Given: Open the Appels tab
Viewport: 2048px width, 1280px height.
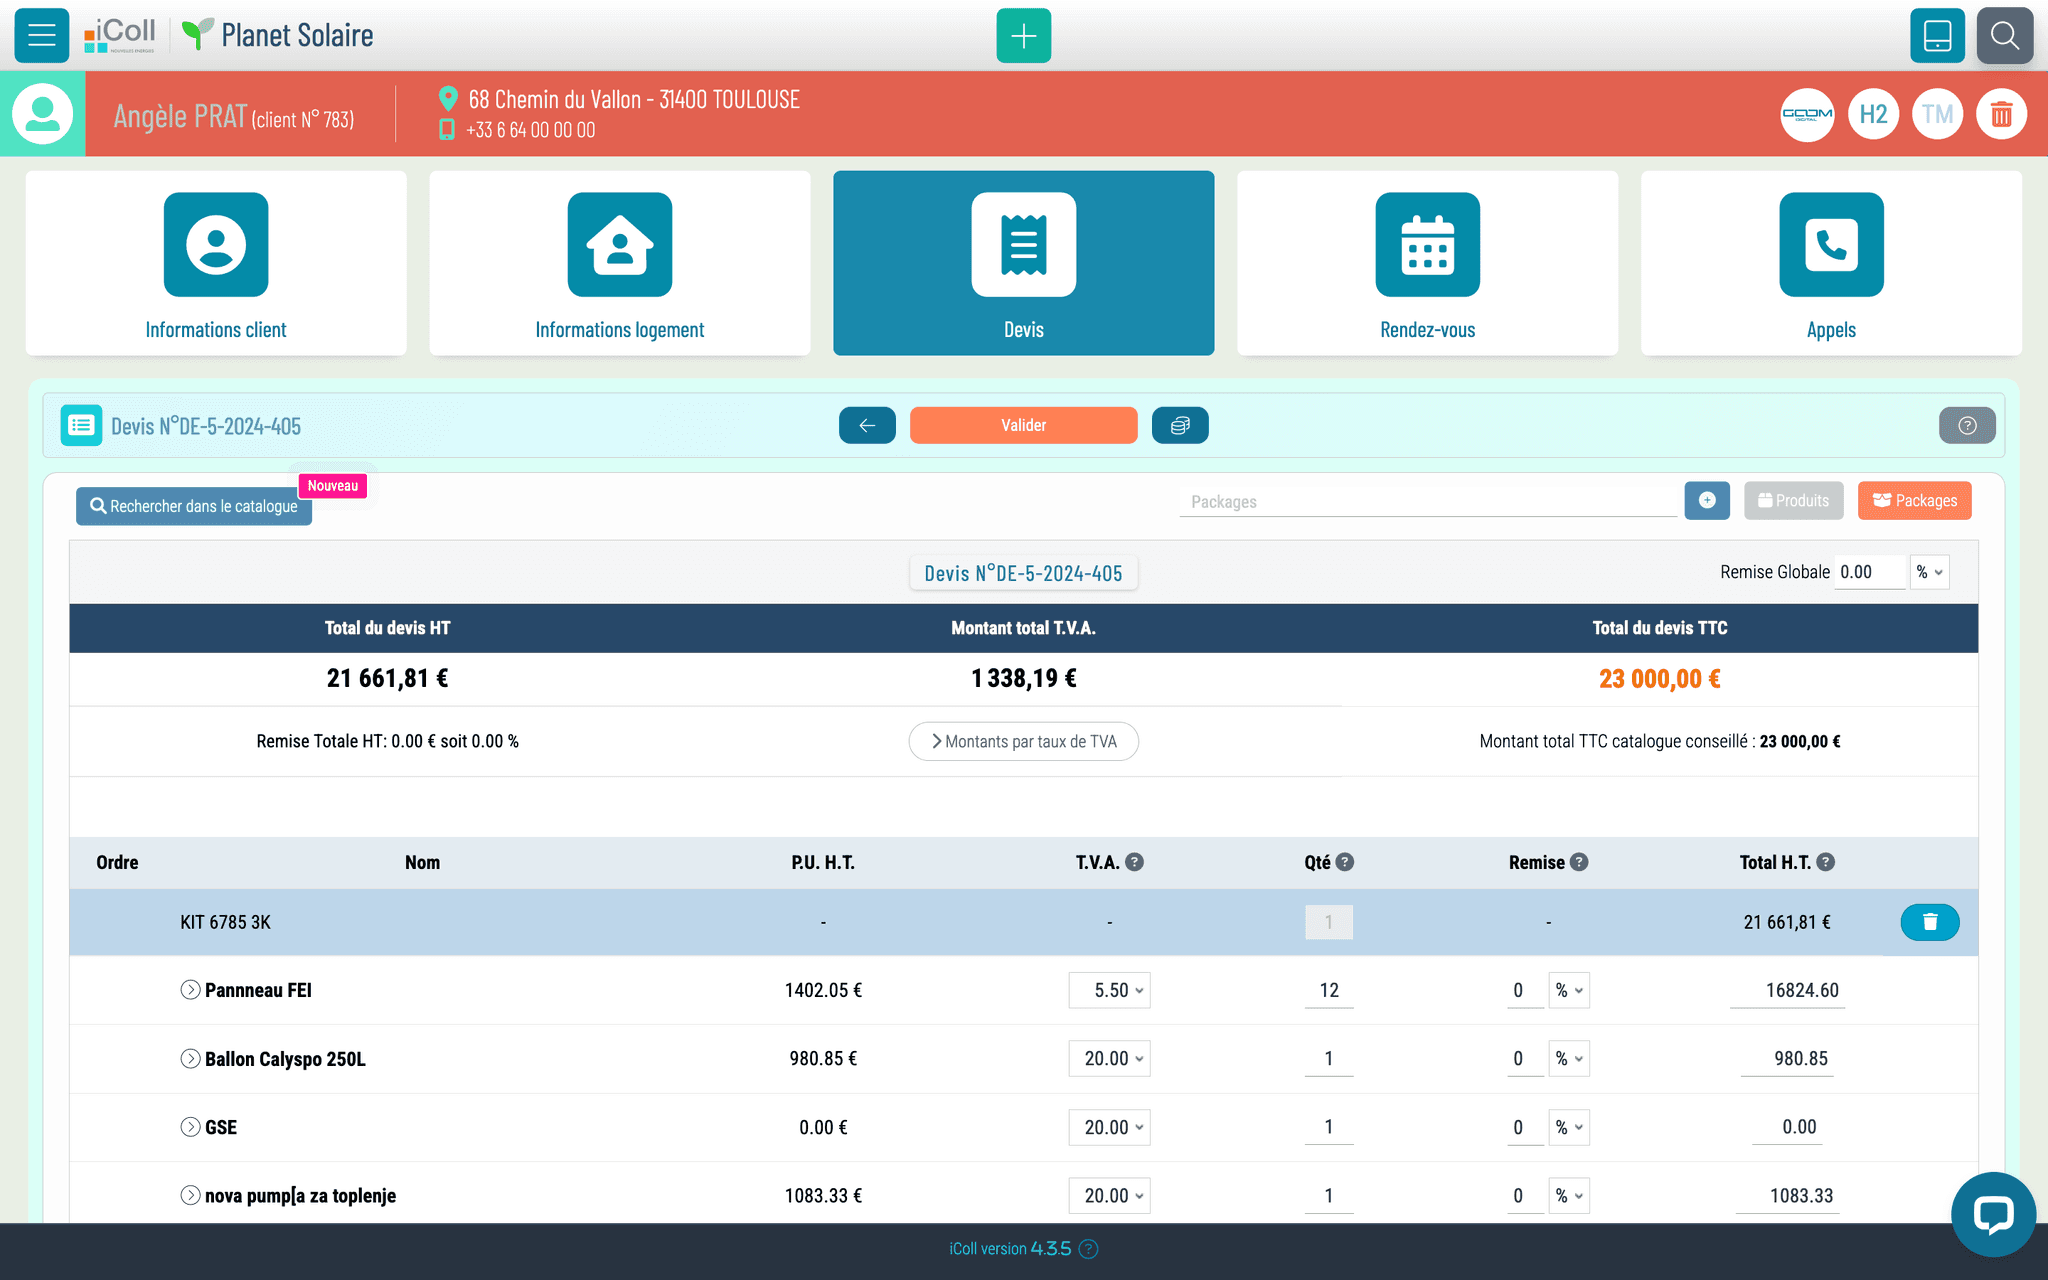Looking at the screenshot, I should (1832, 263).
